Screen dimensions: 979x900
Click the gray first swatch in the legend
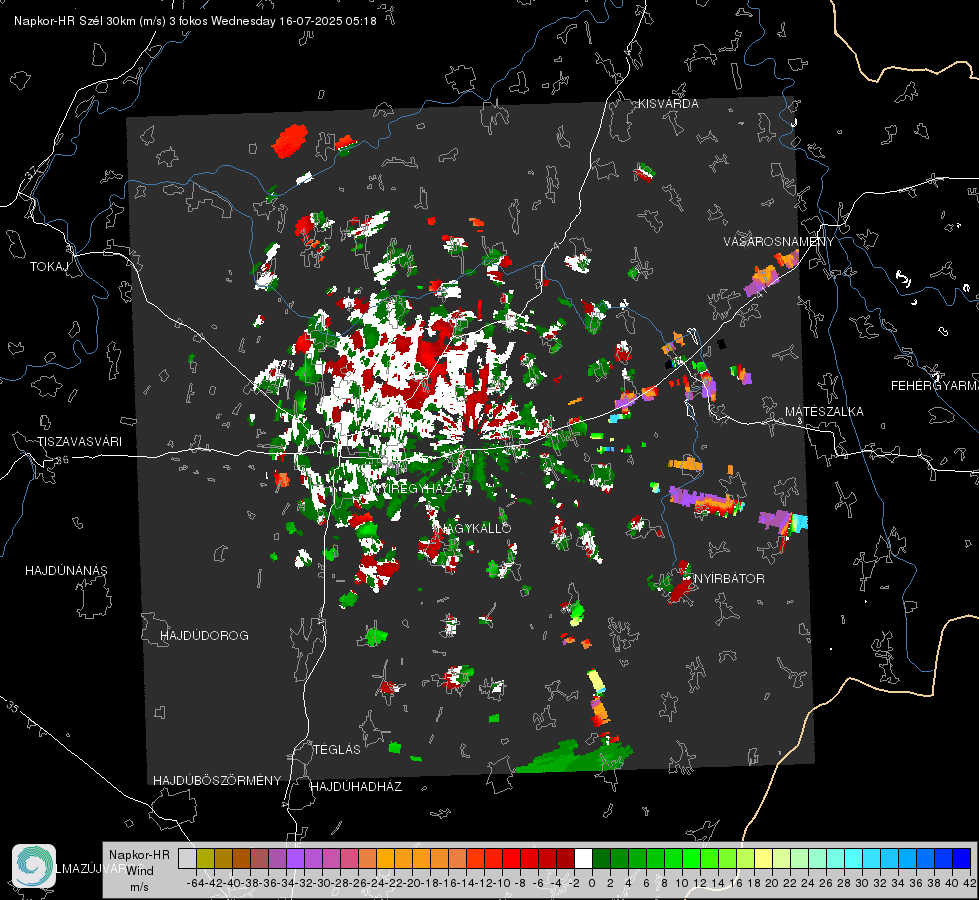pyautogui.click(x=187, y=858)
